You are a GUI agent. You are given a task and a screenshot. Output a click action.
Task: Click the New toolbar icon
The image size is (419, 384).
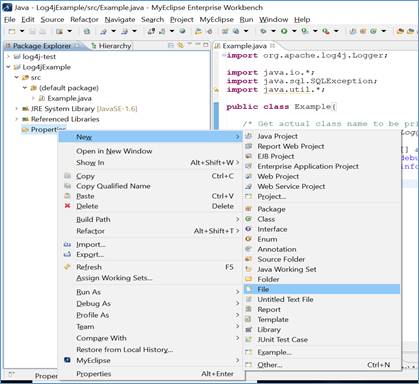coord(12,31)
